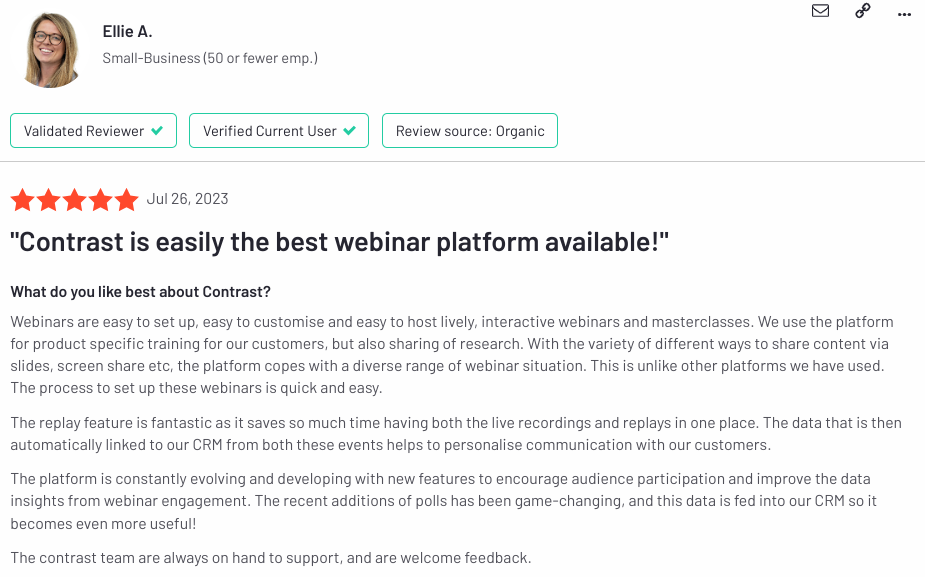Click the third orange rating star
Image resolution: width=925 pixels, height=577 pixels.
pyautogui.click(x=74, y=199)
